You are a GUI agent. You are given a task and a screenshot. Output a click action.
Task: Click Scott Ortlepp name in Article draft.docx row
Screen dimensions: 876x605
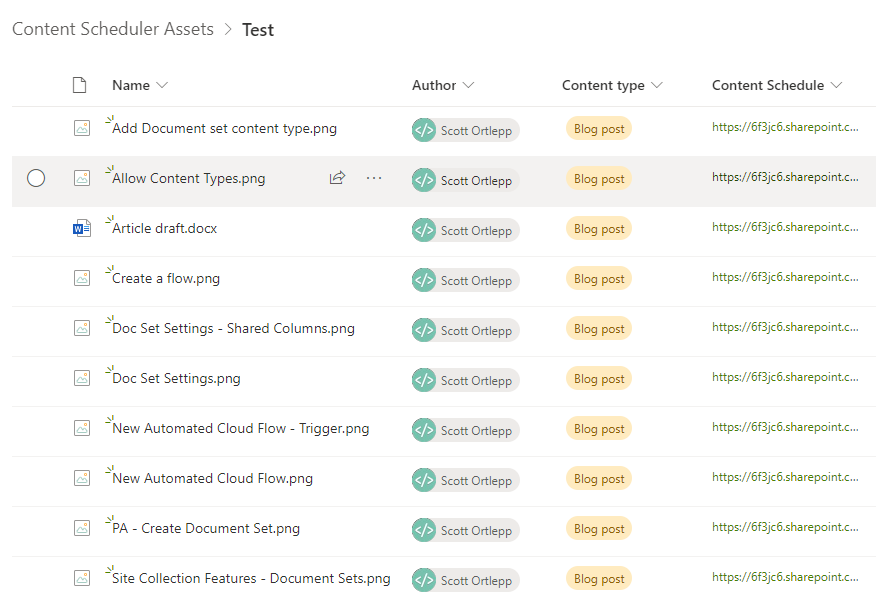[476, 231]
